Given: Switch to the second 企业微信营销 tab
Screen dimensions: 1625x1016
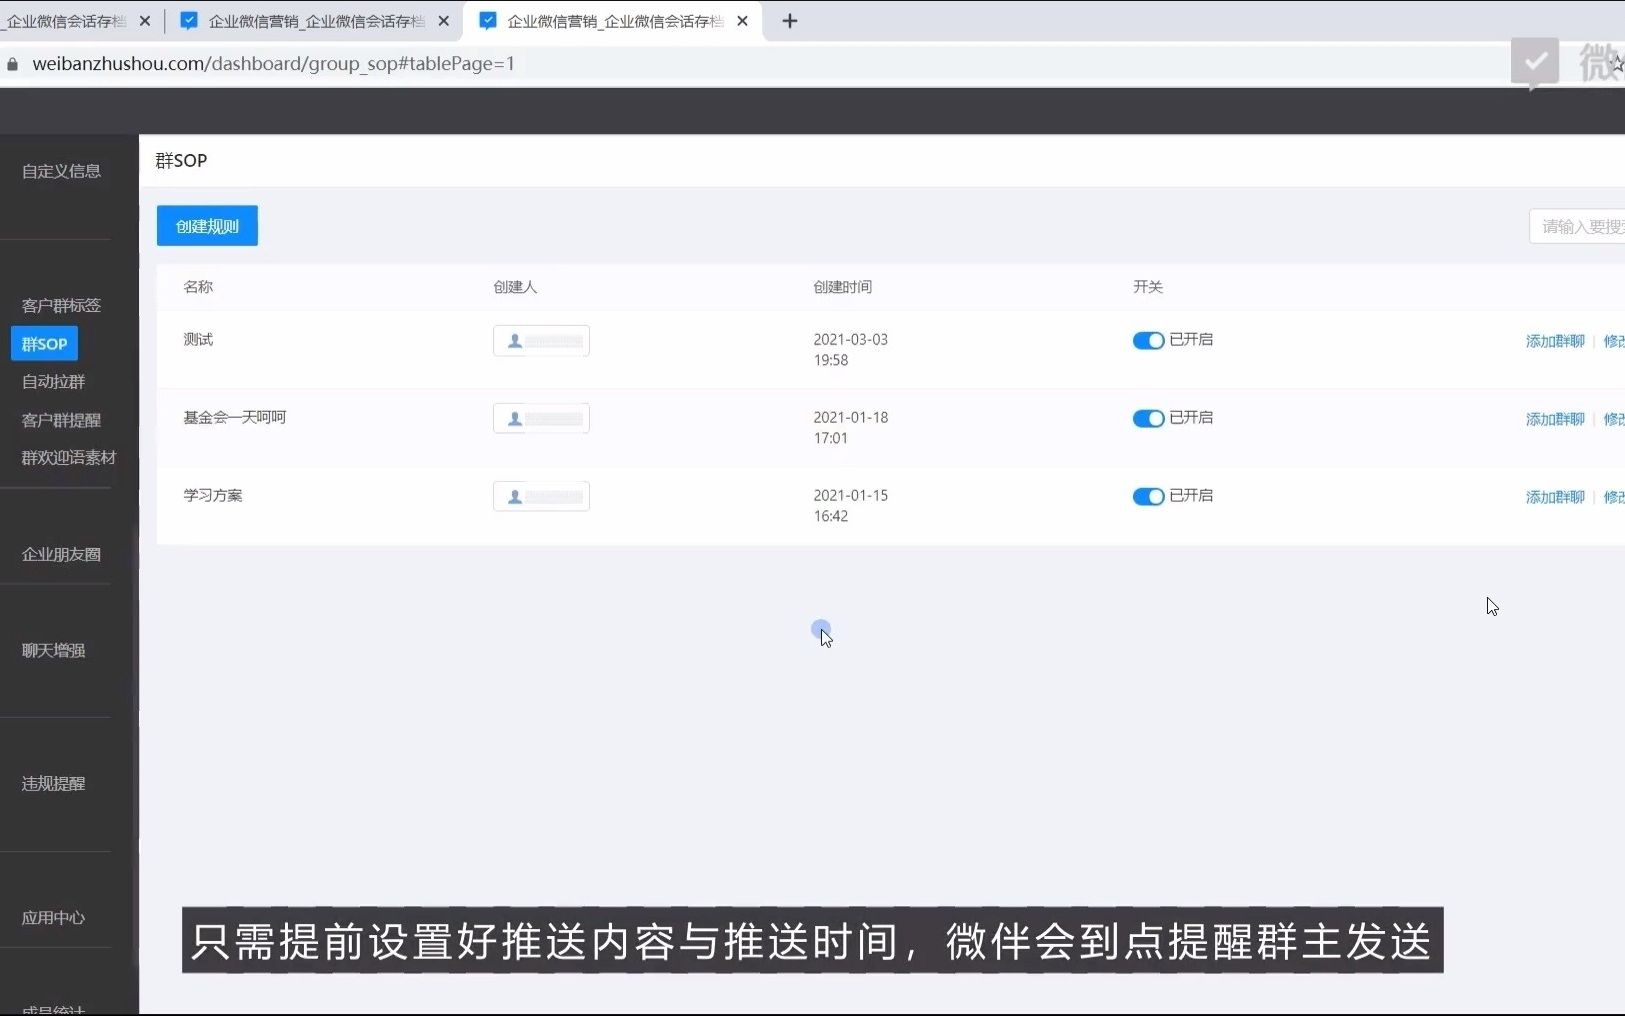Looking at the screenshot, I should click(x=315, y=21).
